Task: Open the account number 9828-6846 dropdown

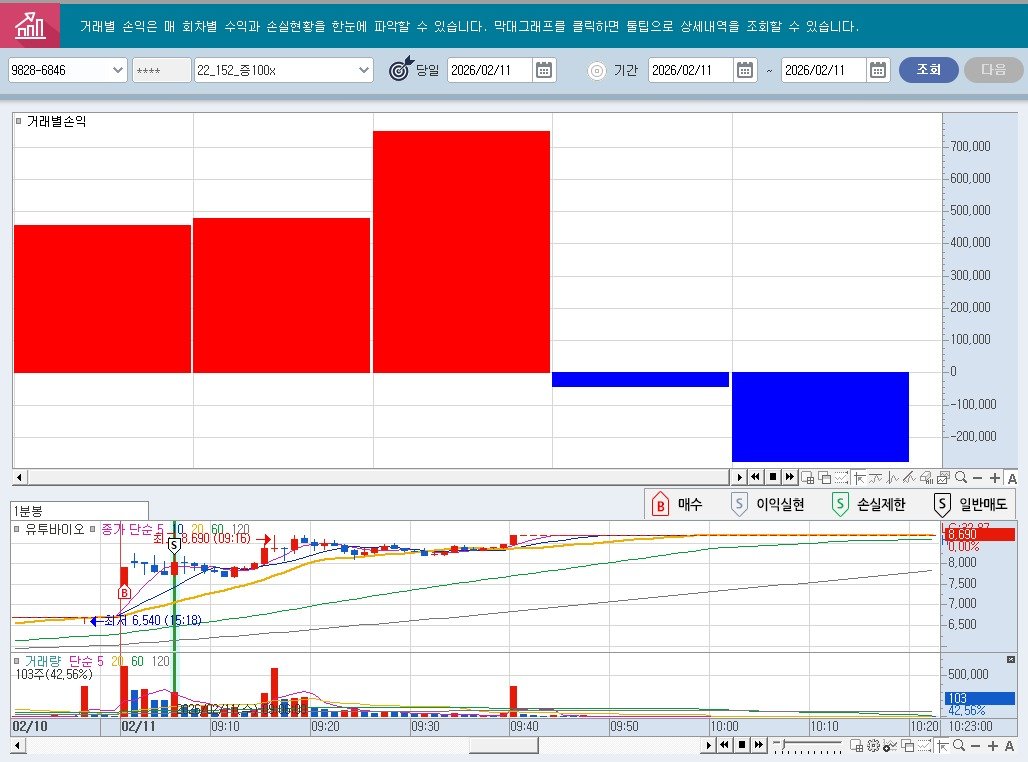Action: pos(117,70)
